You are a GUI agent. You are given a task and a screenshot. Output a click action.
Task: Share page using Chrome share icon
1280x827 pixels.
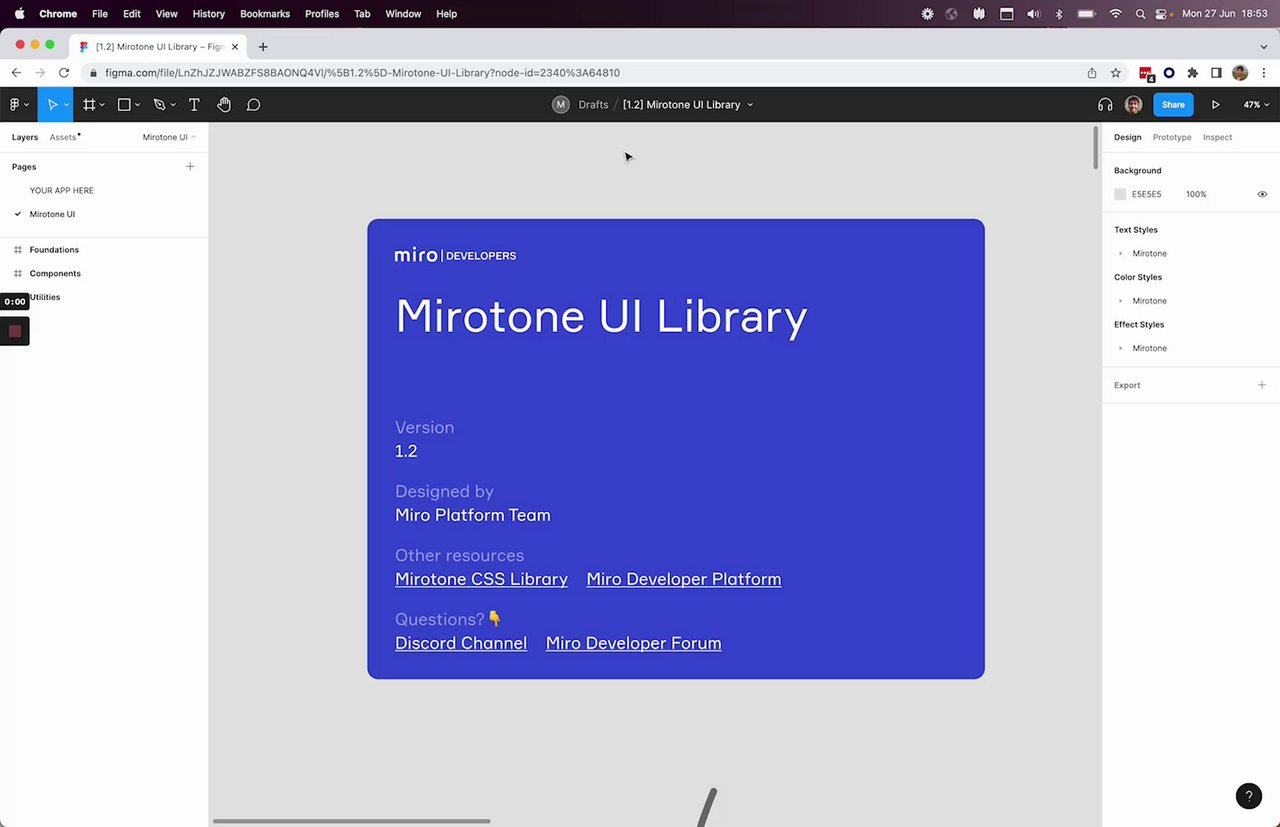pyautogui.click(x=1092, y=73)
